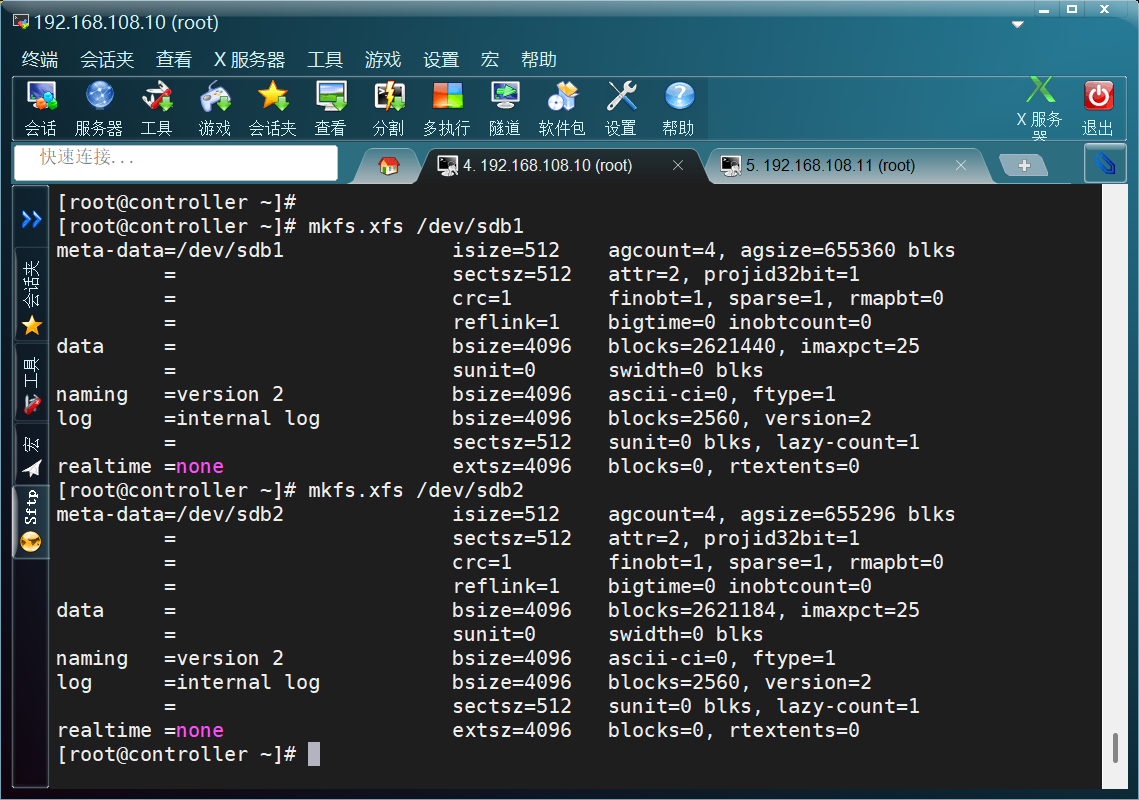This screenshot has height=800, width=1139.
Task: Click the 帮助 (Help) toolbar icon
Action: pyautogui.click(x=678, y=109)
